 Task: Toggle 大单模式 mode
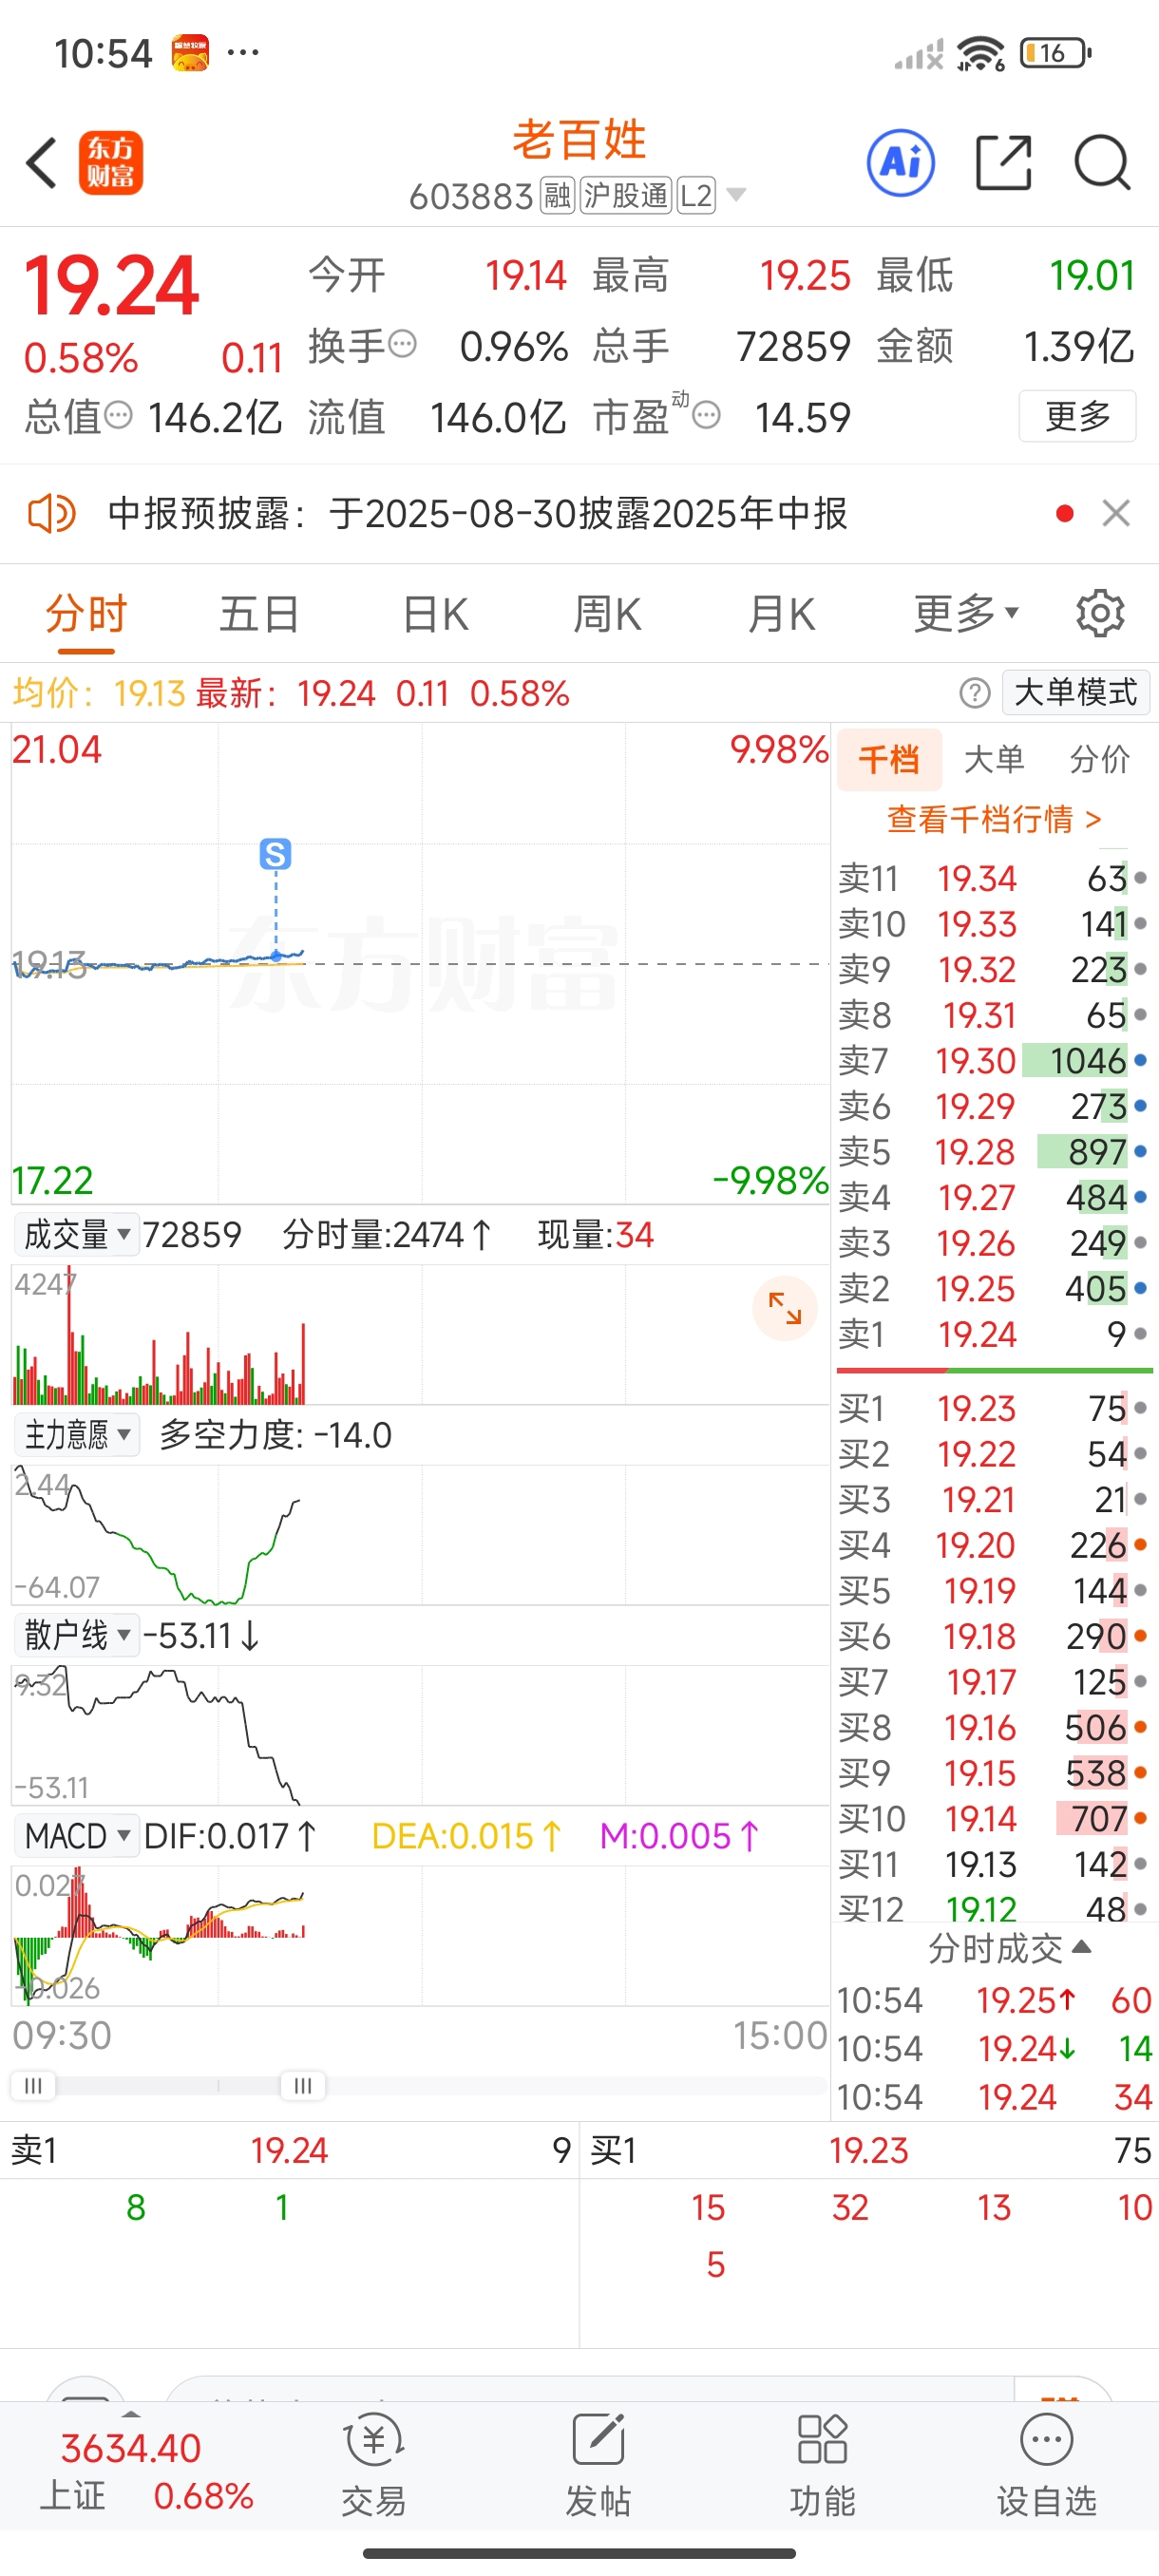1076,692
